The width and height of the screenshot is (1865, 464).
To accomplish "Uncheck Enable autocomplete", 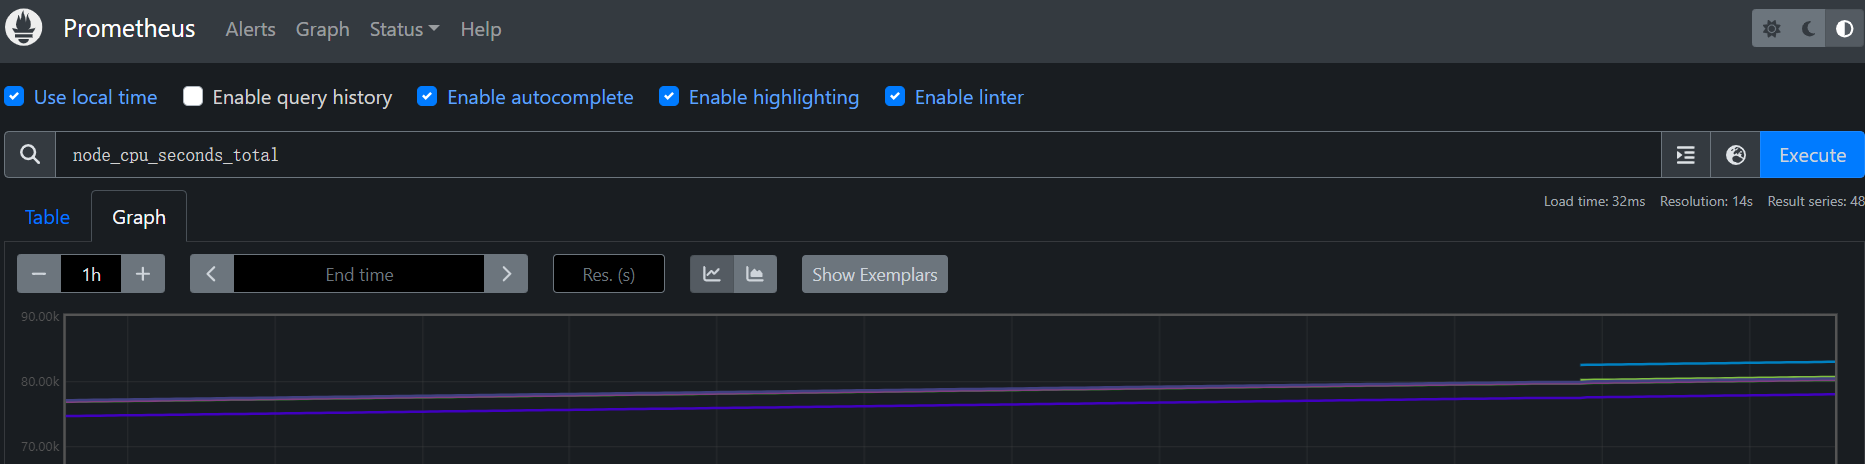I will click(427, 97).
